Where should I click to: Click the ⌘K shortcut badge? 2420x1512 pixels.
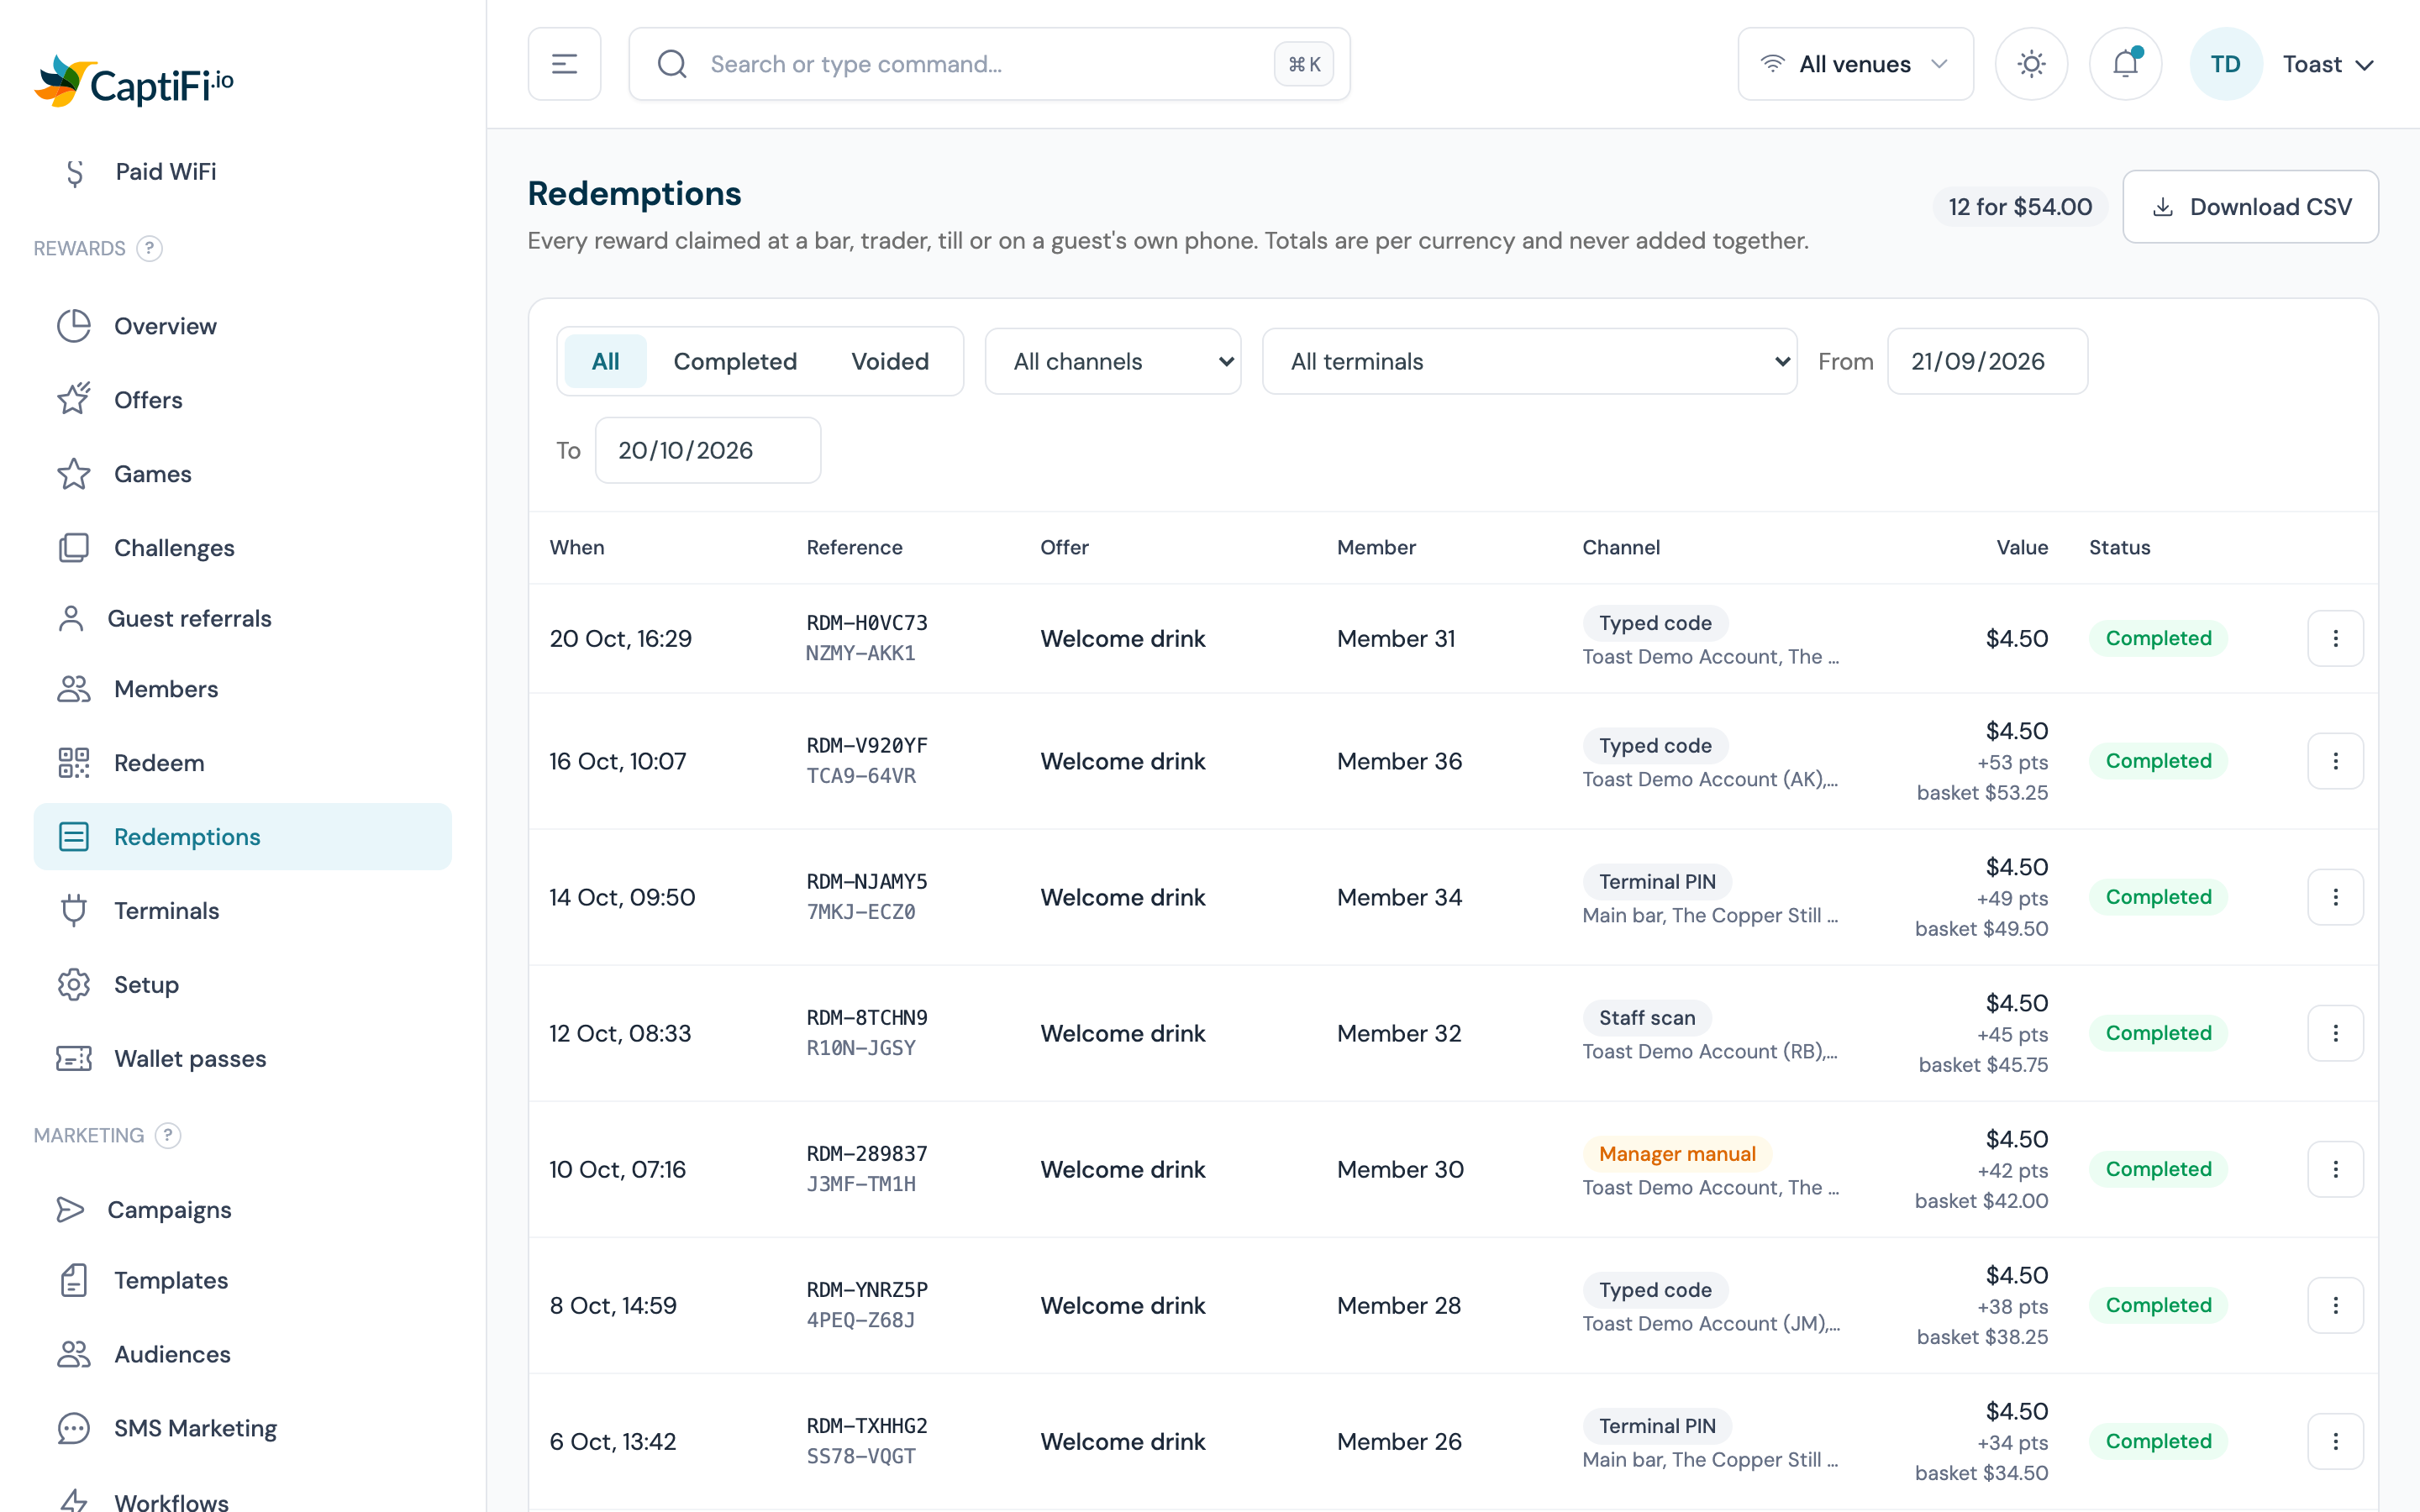coord(1303,64)
